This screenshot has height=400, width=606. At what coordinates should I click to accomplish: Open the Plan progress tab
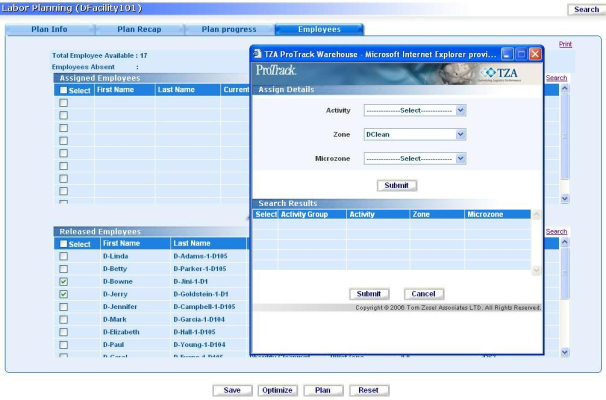230,29
